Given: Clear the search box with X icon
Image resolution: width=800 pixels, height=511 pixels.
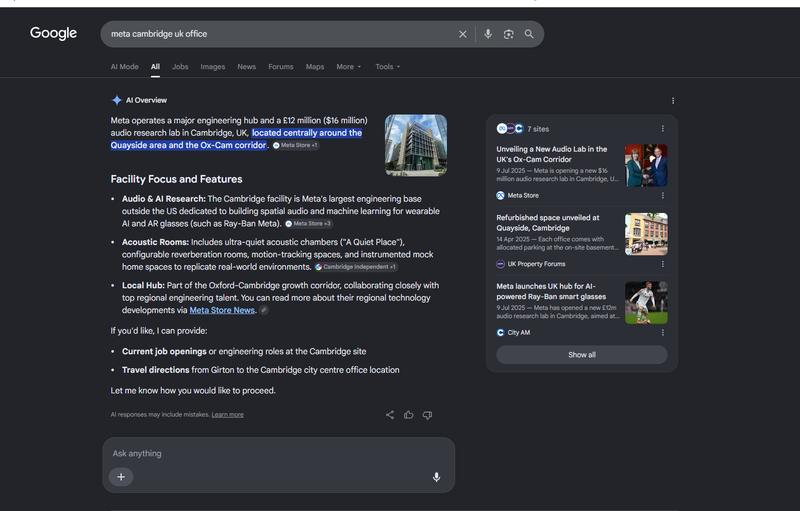Looking at the screenshot, I should tap(462, 34).
